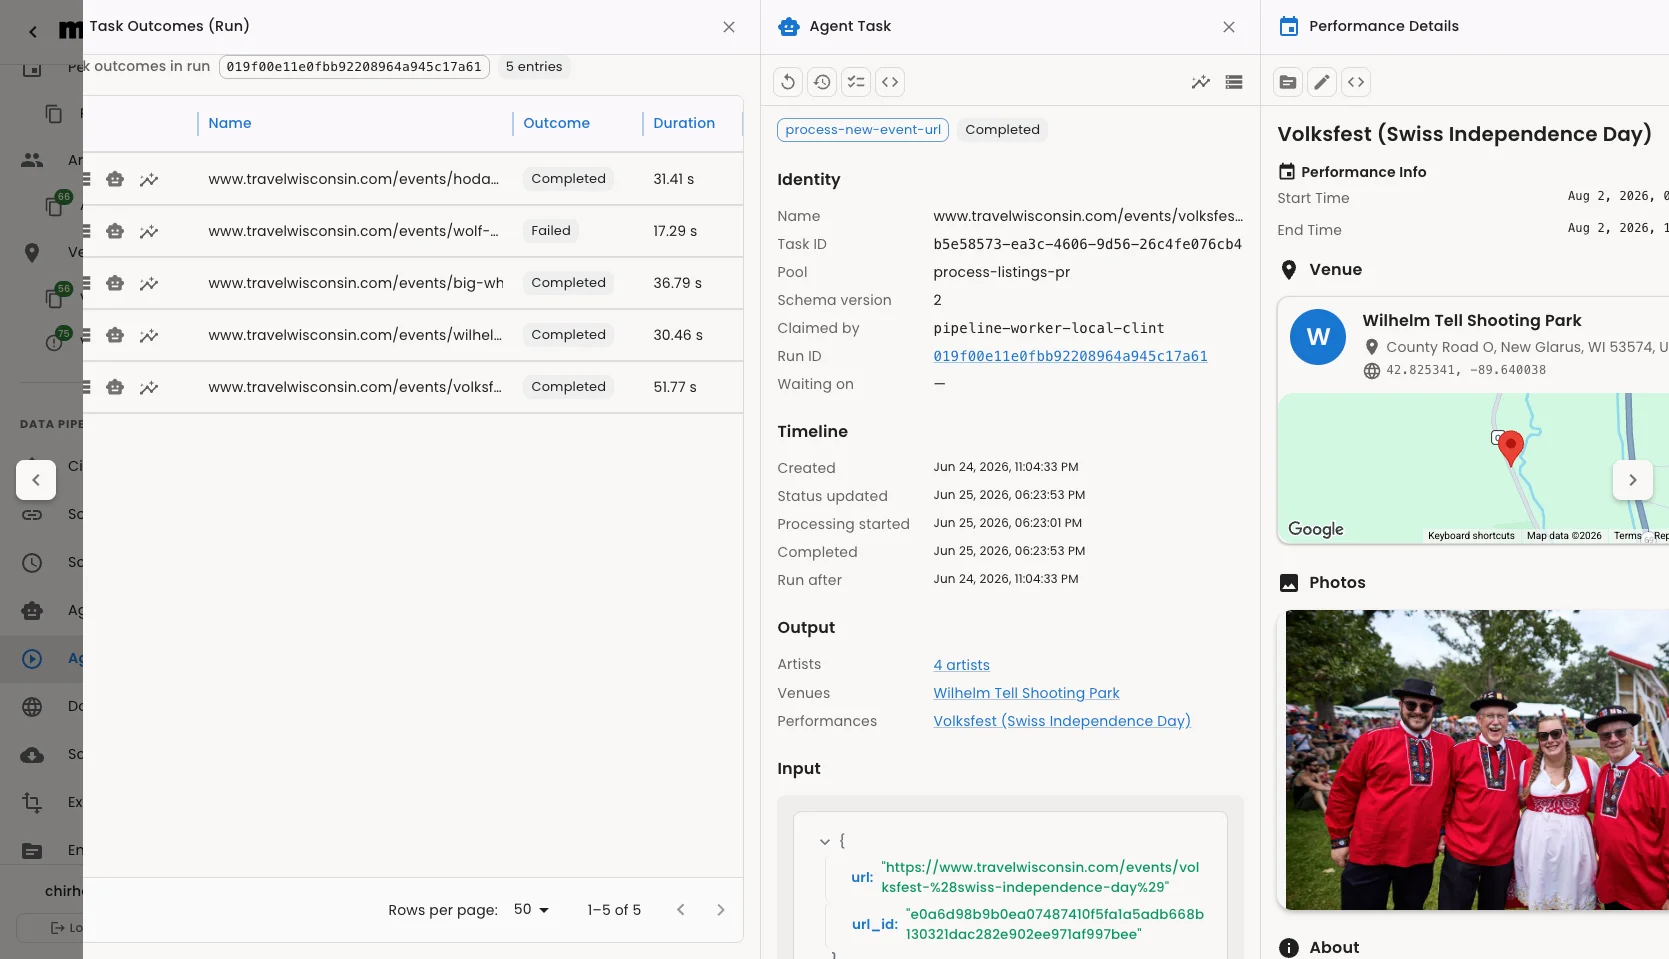Screen dimensions: 1669x959
Task: Click the left arrow carousel button
Action: pos(36,480)
